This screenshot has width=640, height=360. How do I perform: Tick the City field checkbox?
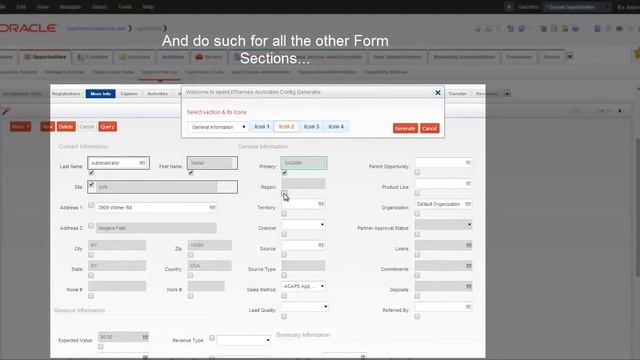click(x=91, y=255)
